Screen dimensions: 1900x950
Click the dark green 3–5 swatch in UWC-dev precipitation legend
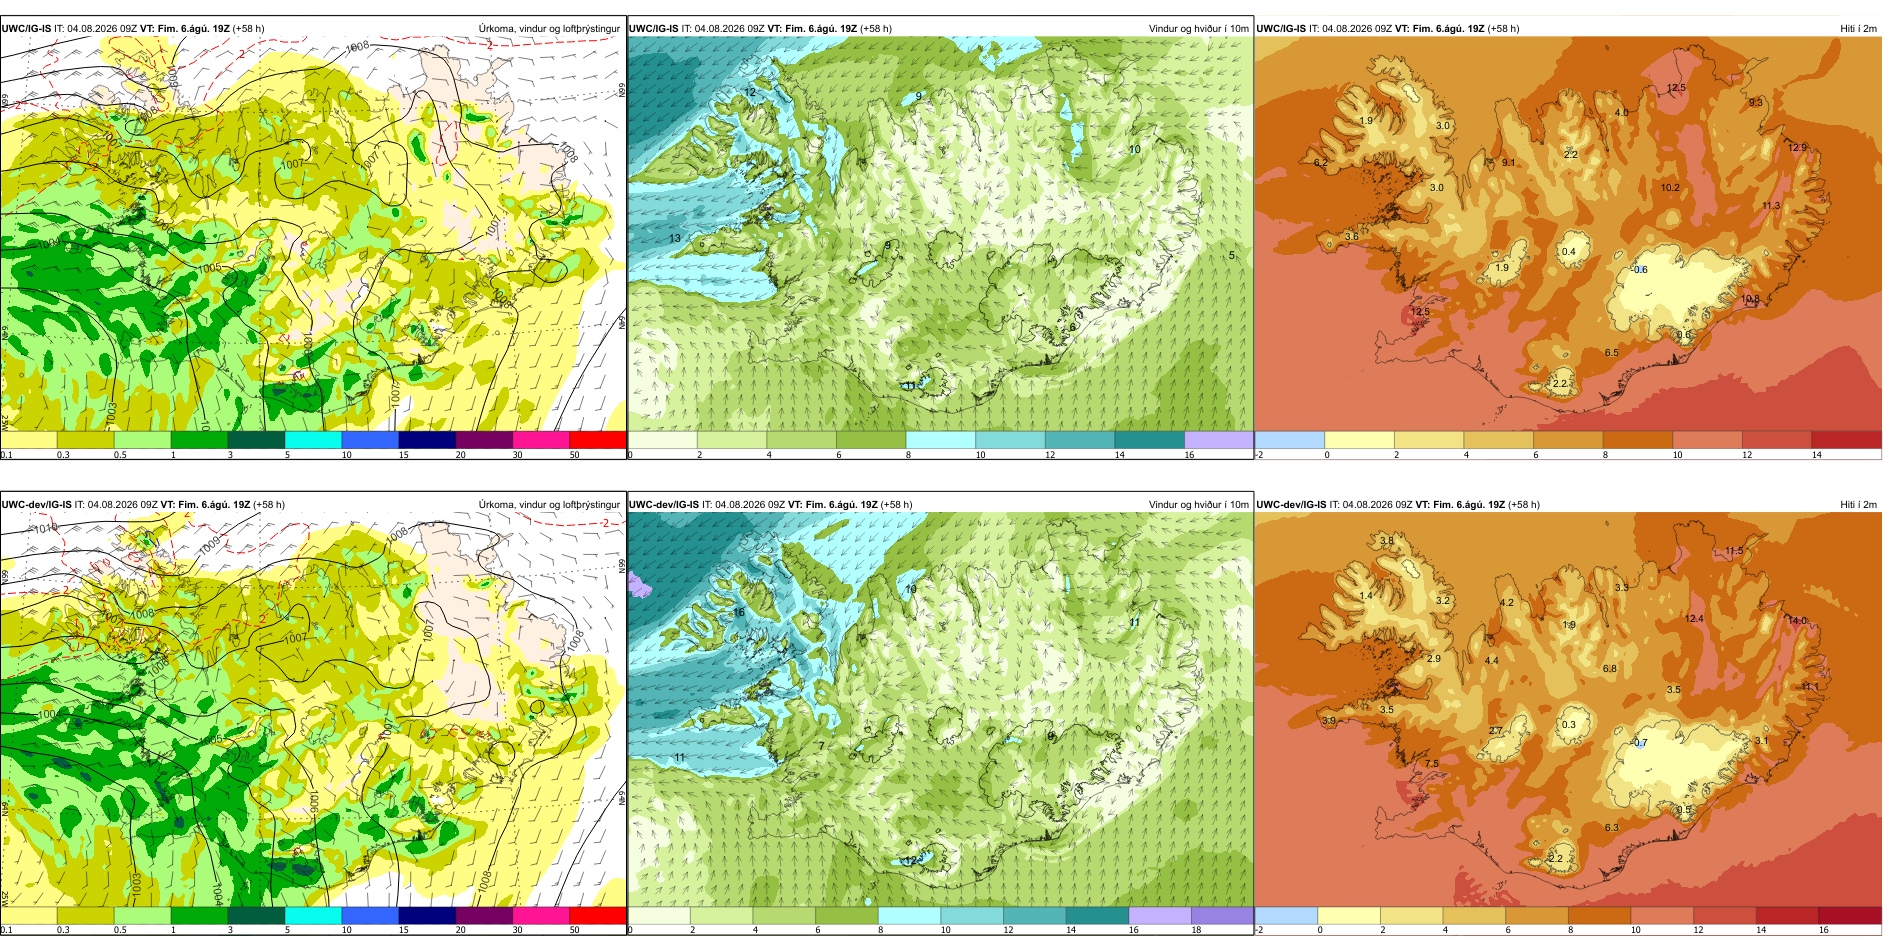pyautogui.click(x=256, y=915)
